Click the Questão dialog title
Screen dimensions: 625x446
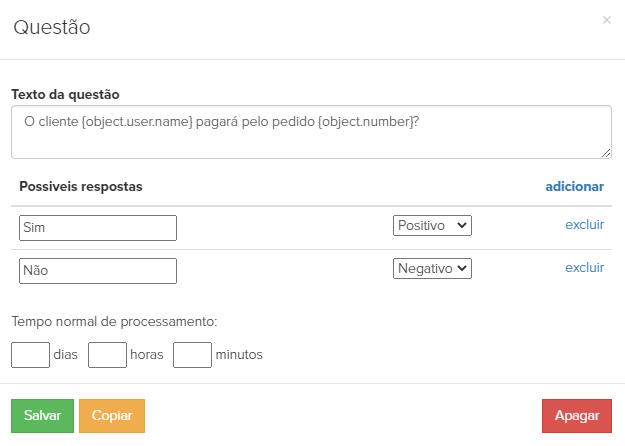pos(52,27)
